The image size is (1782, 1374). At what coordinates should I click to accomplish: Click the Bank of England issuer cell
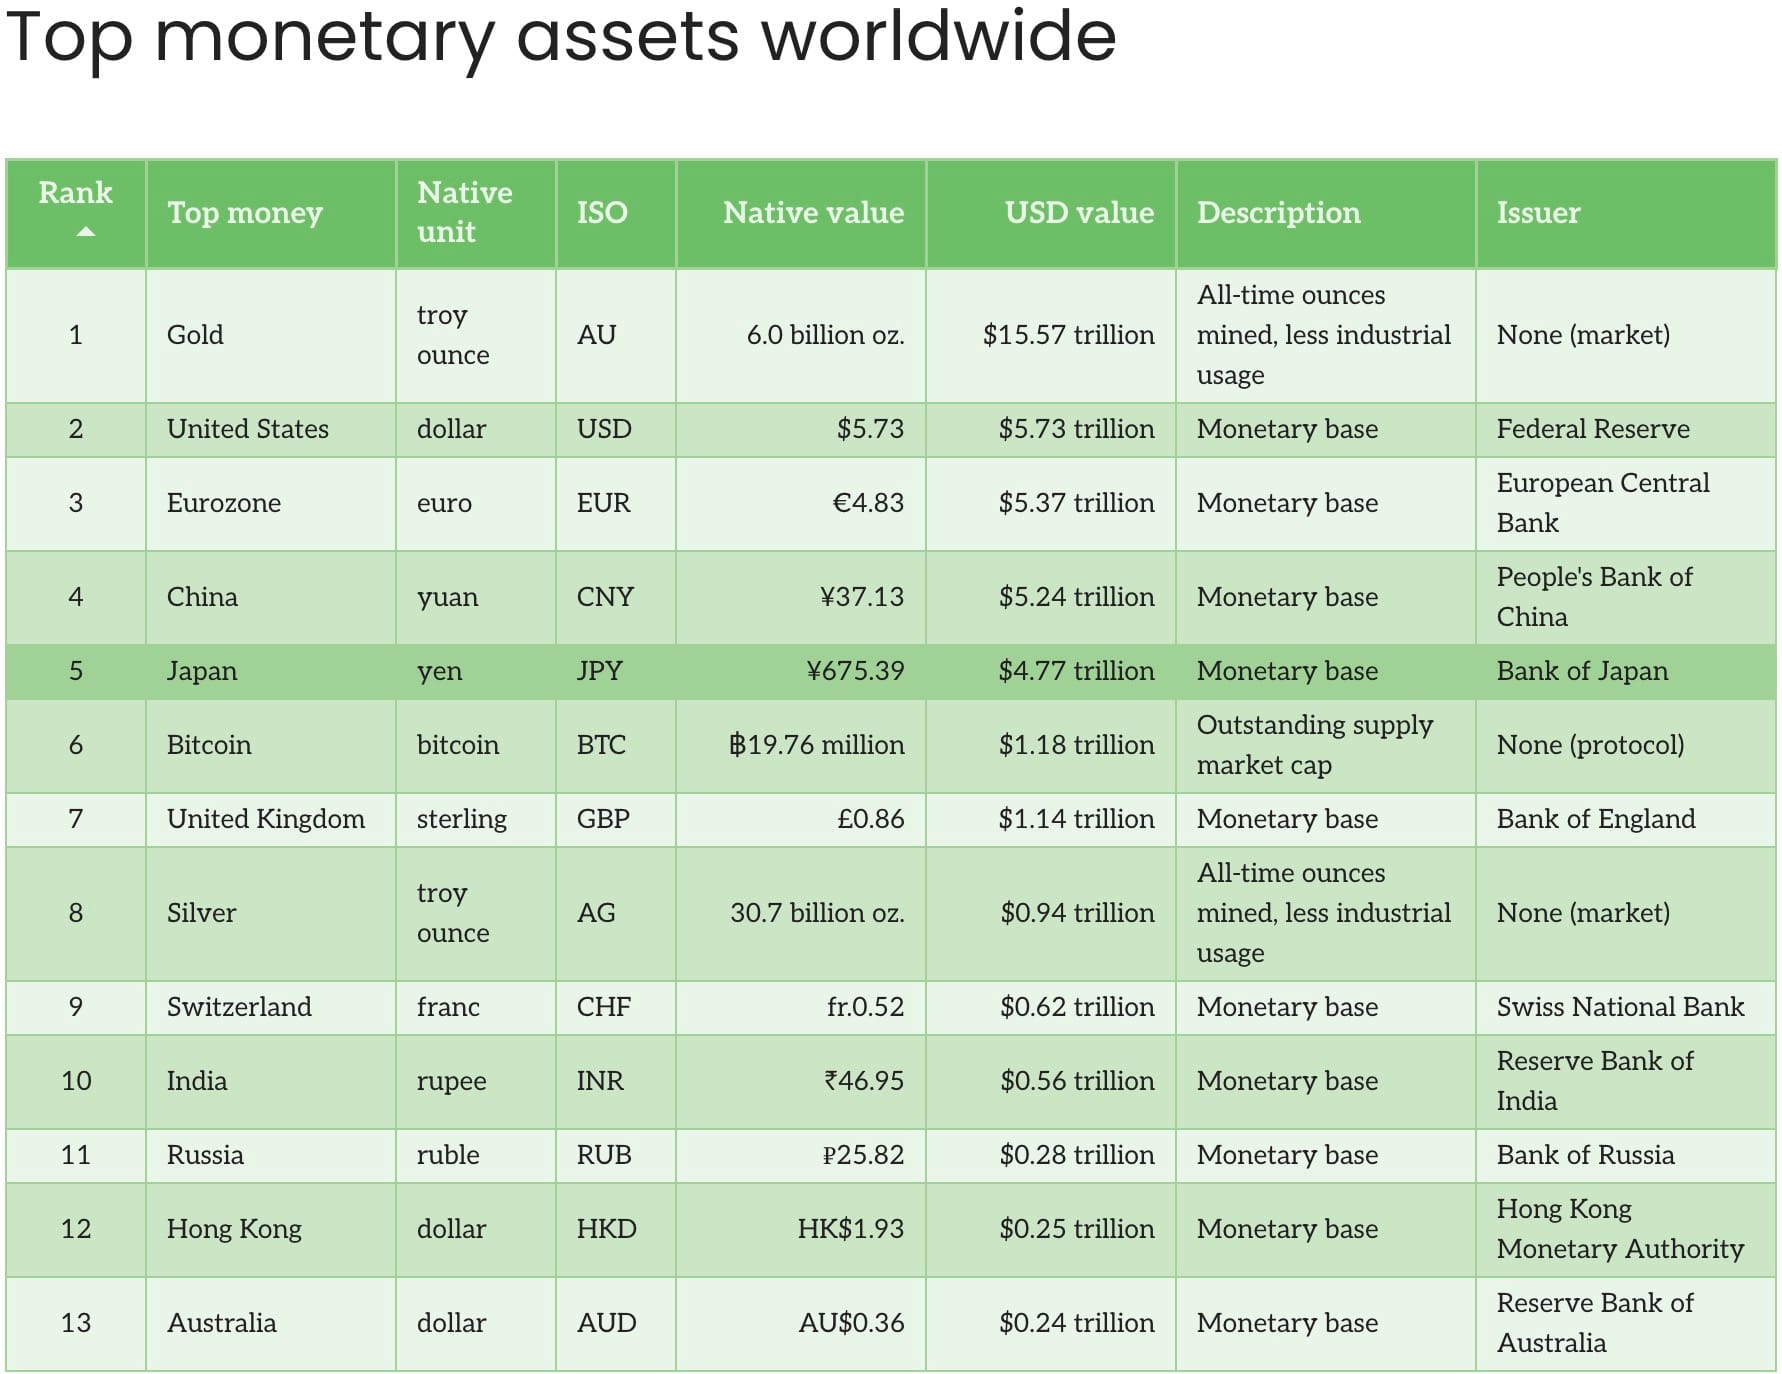pyautogui.click(x=1626, y=819)
